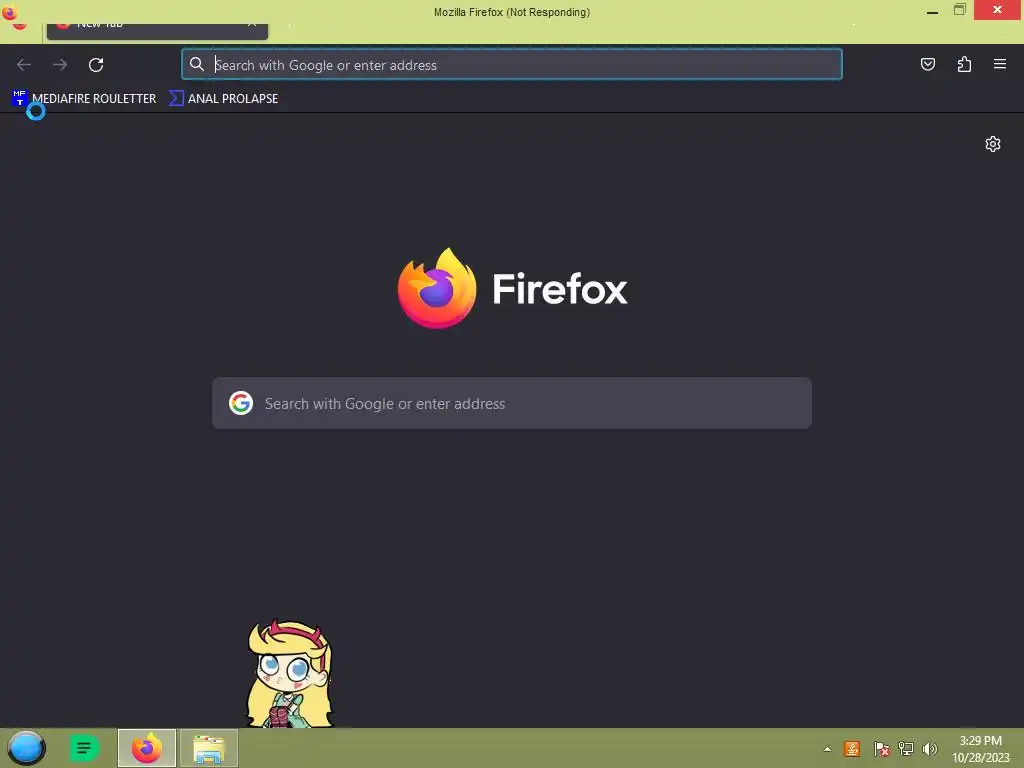
Task: Open the second bookmark on bookmarks toolbar
Action: pos(224,99)
